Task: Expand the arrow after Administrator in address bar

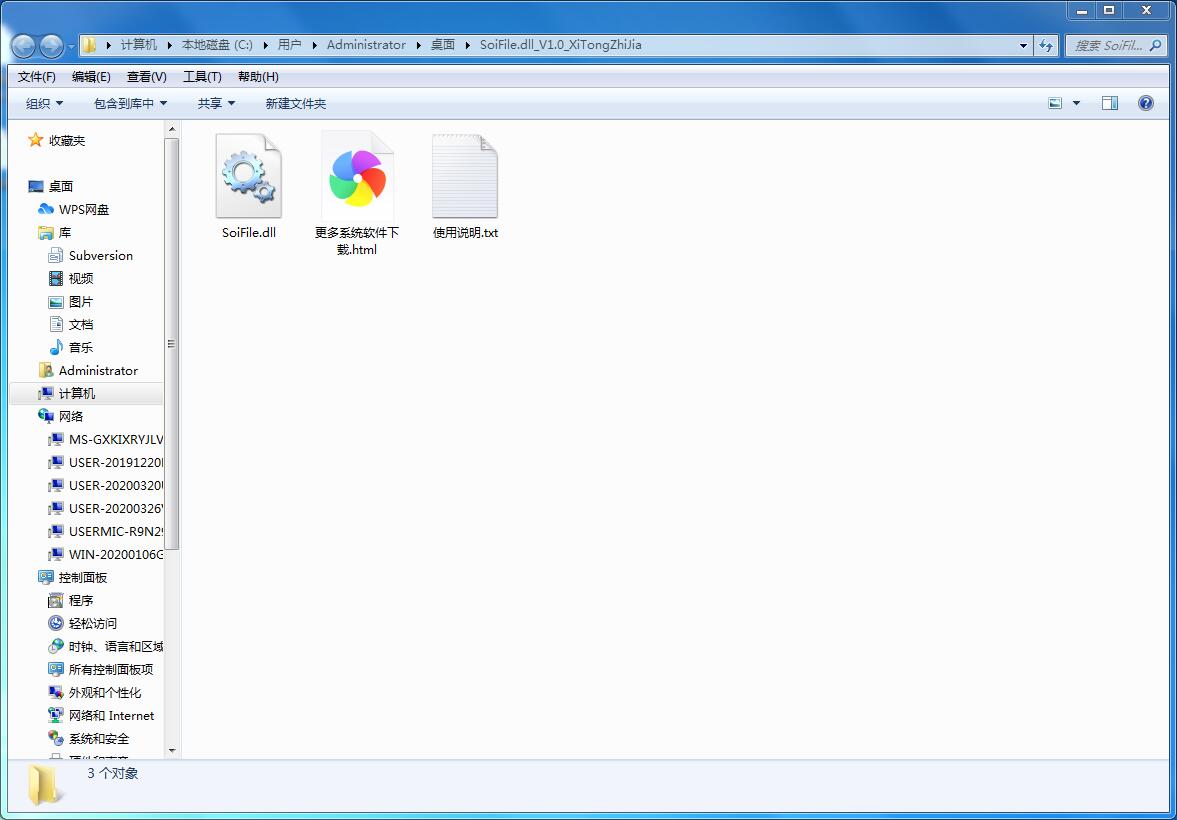Action: [x=418, y=45]
